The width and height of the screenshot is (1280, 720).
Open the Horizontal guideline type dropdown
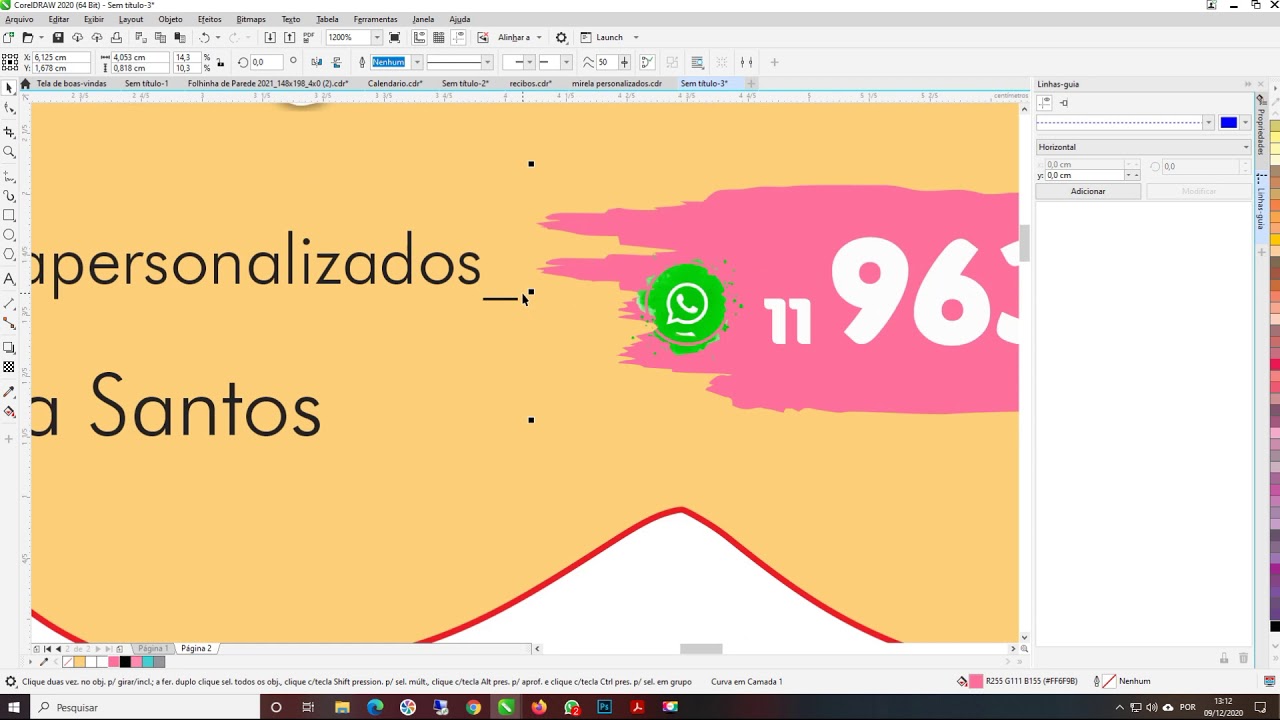click(1143, 147)
